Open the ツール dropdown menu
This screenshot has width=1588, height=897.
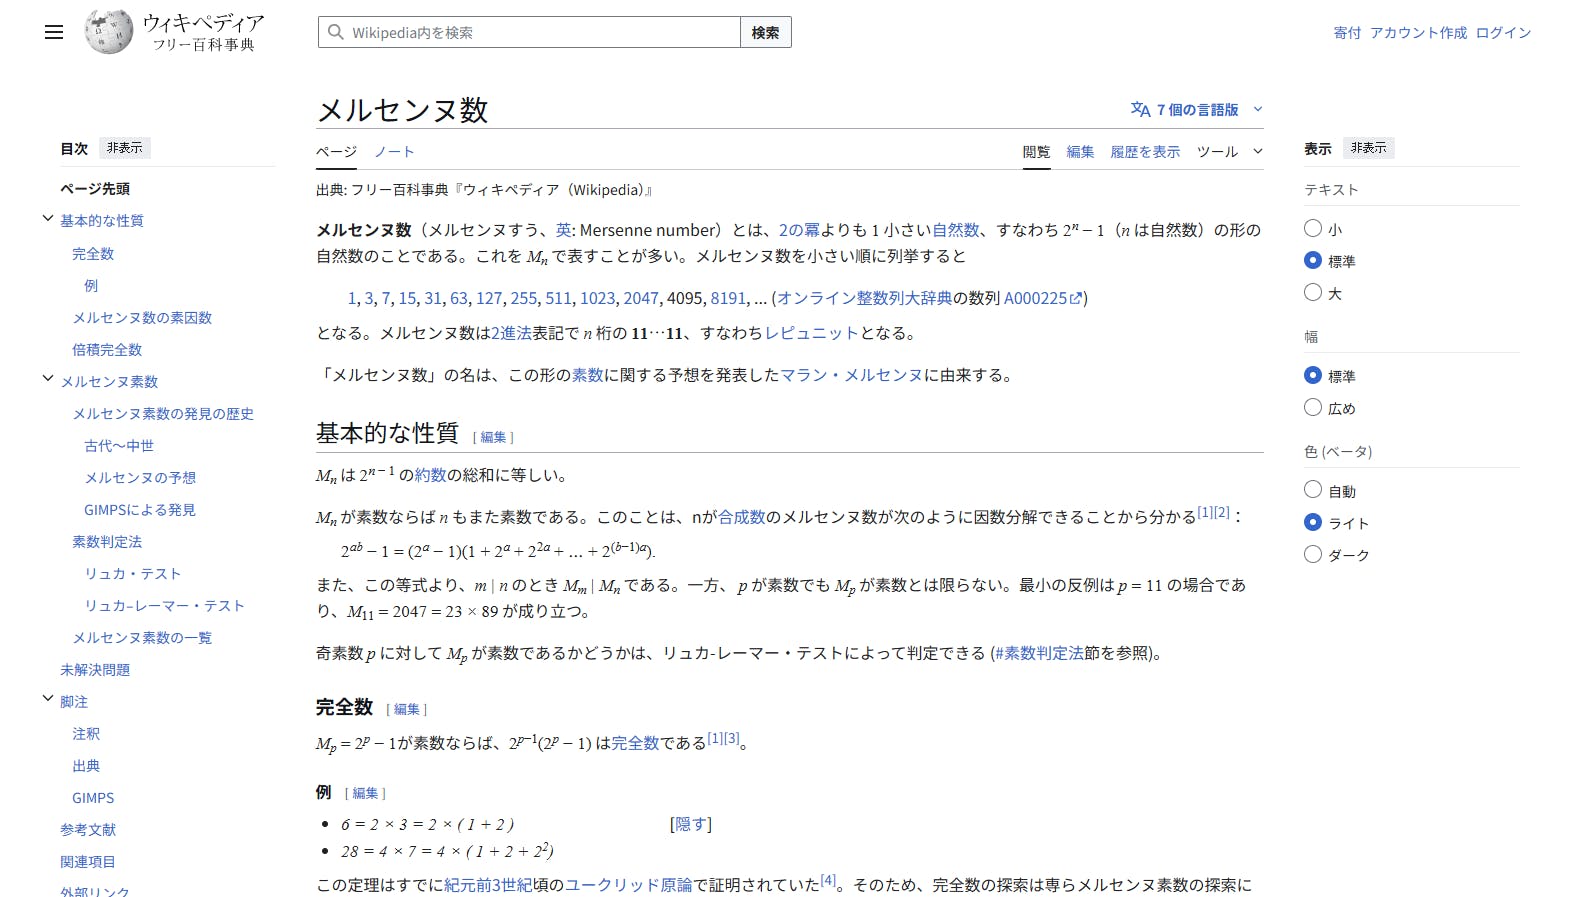1229,152
